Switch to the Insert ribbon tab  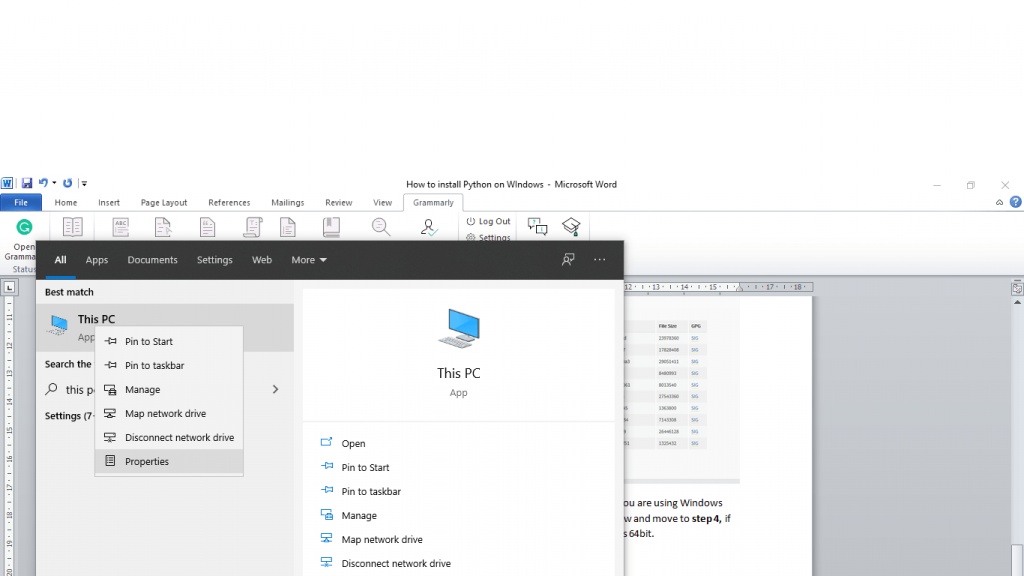(109, 202)
